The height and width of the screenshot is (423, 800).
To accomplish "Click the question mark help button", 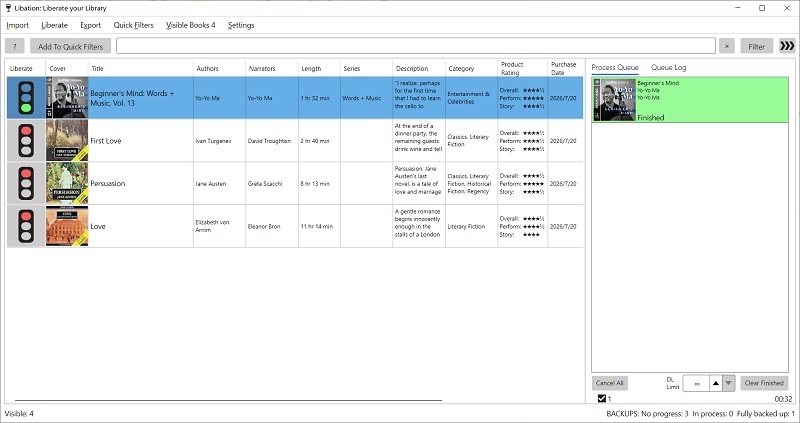I will 15,46.
